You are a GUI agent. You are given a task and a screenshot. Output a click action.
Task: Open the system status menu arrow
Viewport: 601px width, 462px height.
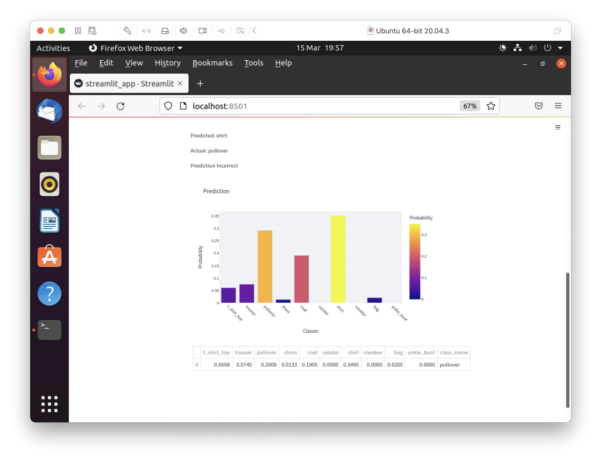(561, 48)
